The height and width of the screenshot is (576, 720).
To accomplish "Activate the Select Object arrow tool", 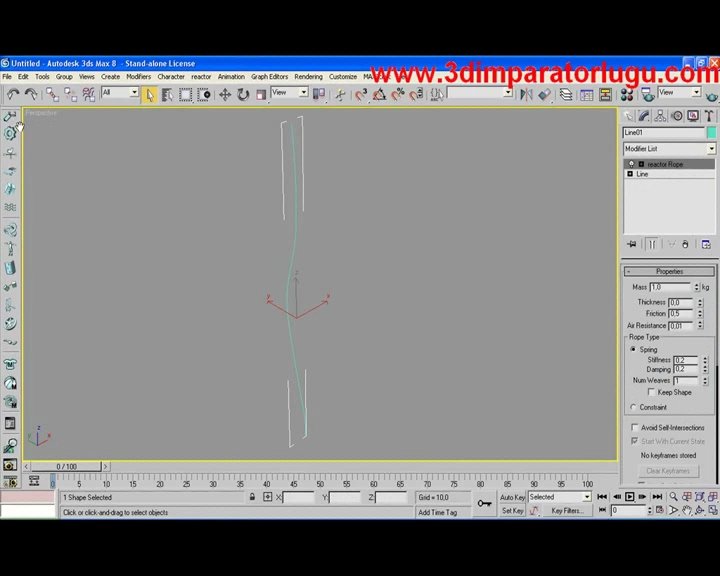I will [149, 95].
